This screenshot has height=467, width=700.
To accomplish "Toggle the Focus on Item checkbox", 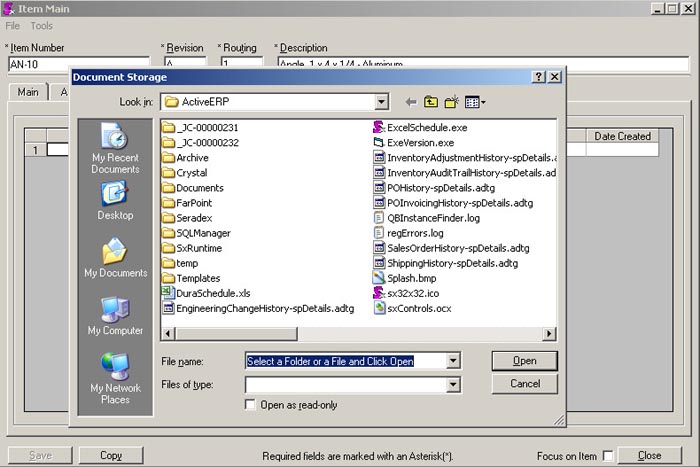I will pos(608,456).
